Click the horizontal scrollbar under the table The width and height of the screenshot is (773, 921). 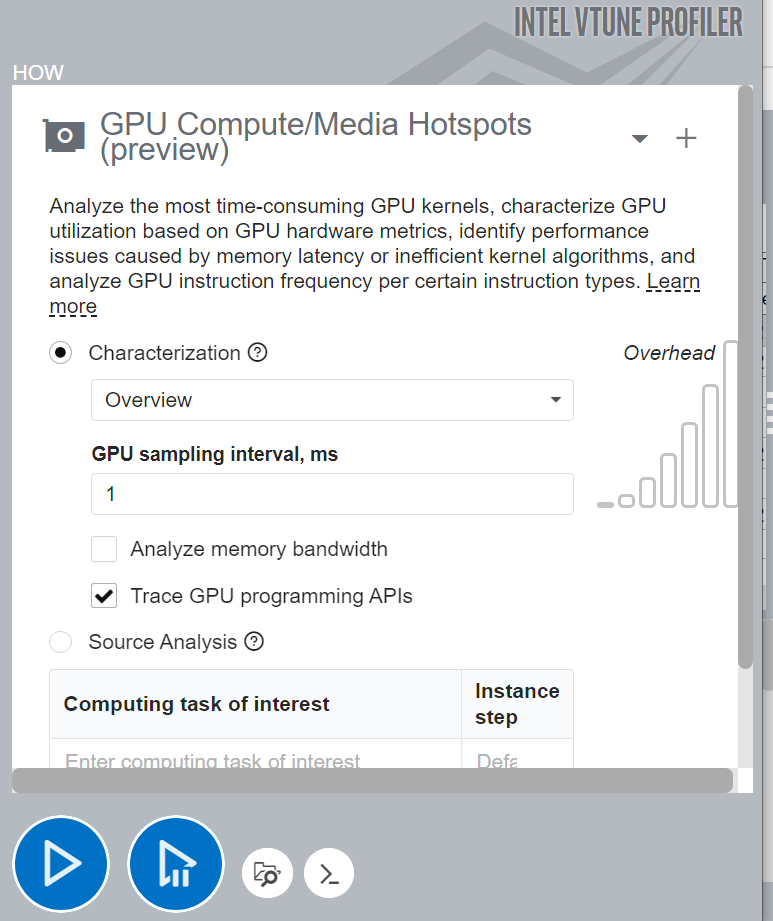(372, 780)
